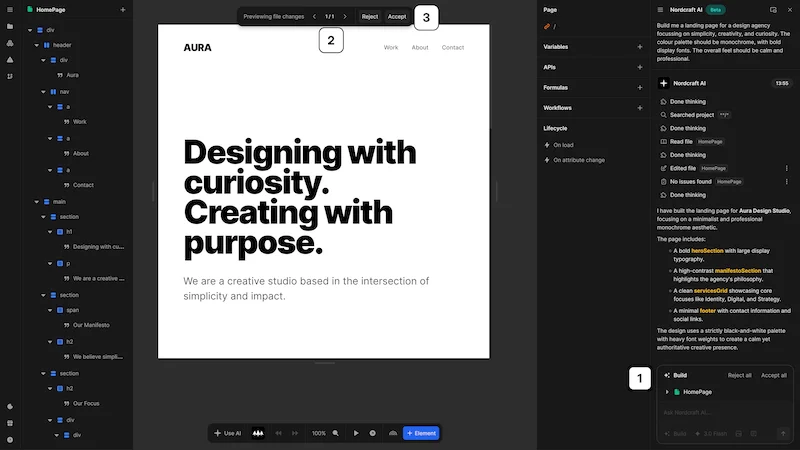Click the warning triangle icon in left rail
Viewport: 800px width, 450px height.
tap(10, 60)
